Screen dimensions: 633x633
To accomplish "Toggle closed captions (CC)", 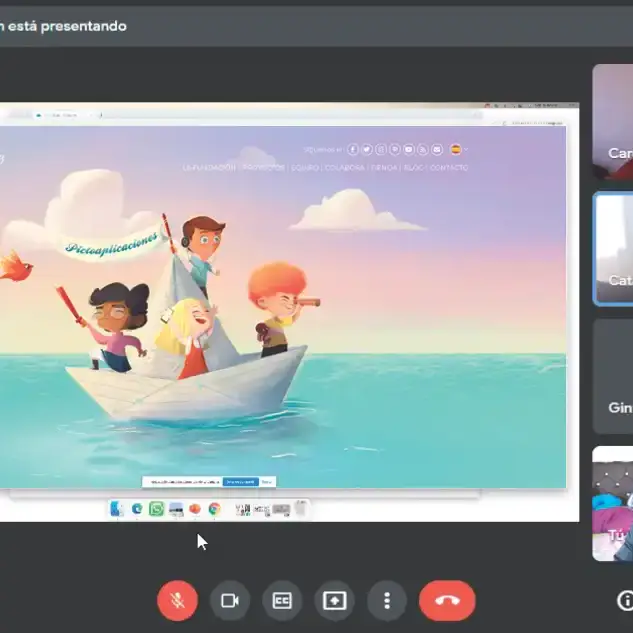I will (x=282, y=600).
